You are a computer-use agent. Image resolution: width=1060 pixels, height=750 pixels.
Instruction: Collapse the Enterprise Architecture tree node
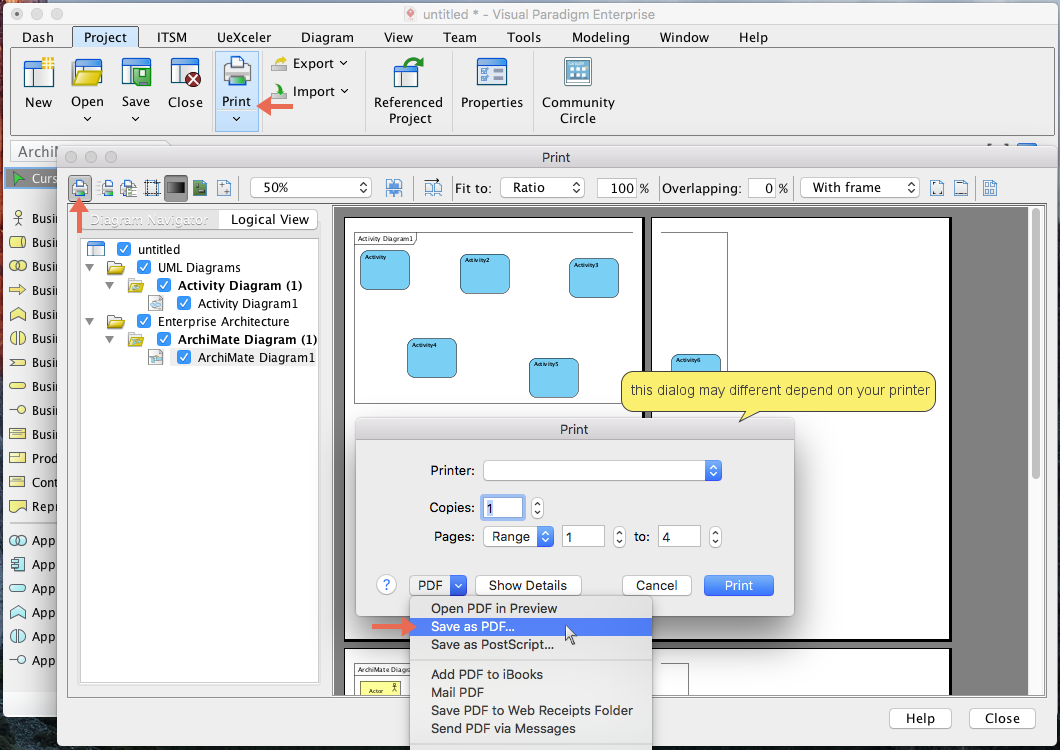[89, 322]
